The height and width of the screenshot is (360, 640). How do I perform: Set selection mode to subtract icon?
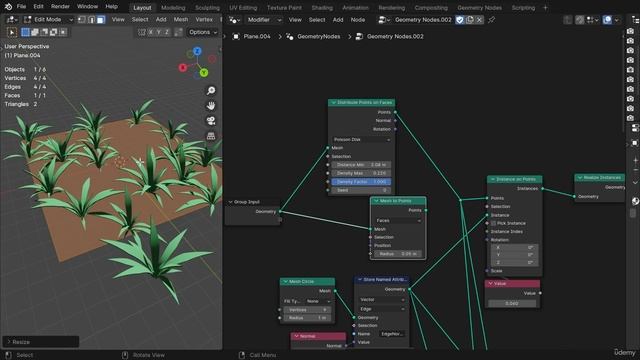44,32
